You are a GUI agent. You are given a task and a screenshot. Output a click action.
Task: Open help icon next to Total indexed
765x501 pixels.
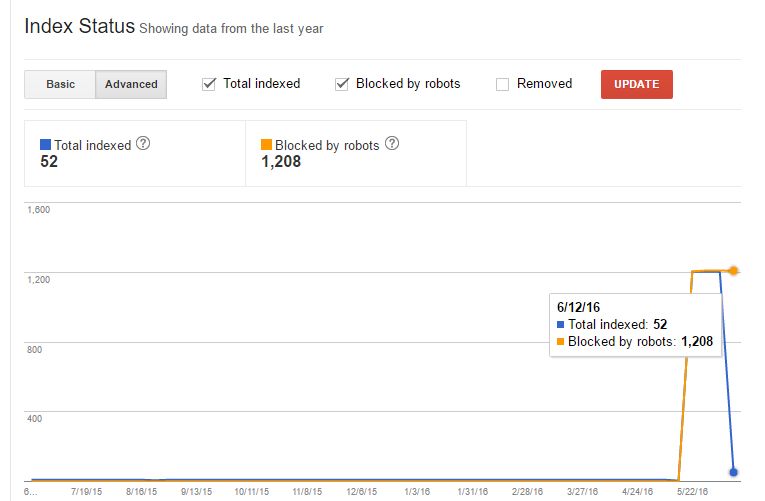click(x=143, y=143)
